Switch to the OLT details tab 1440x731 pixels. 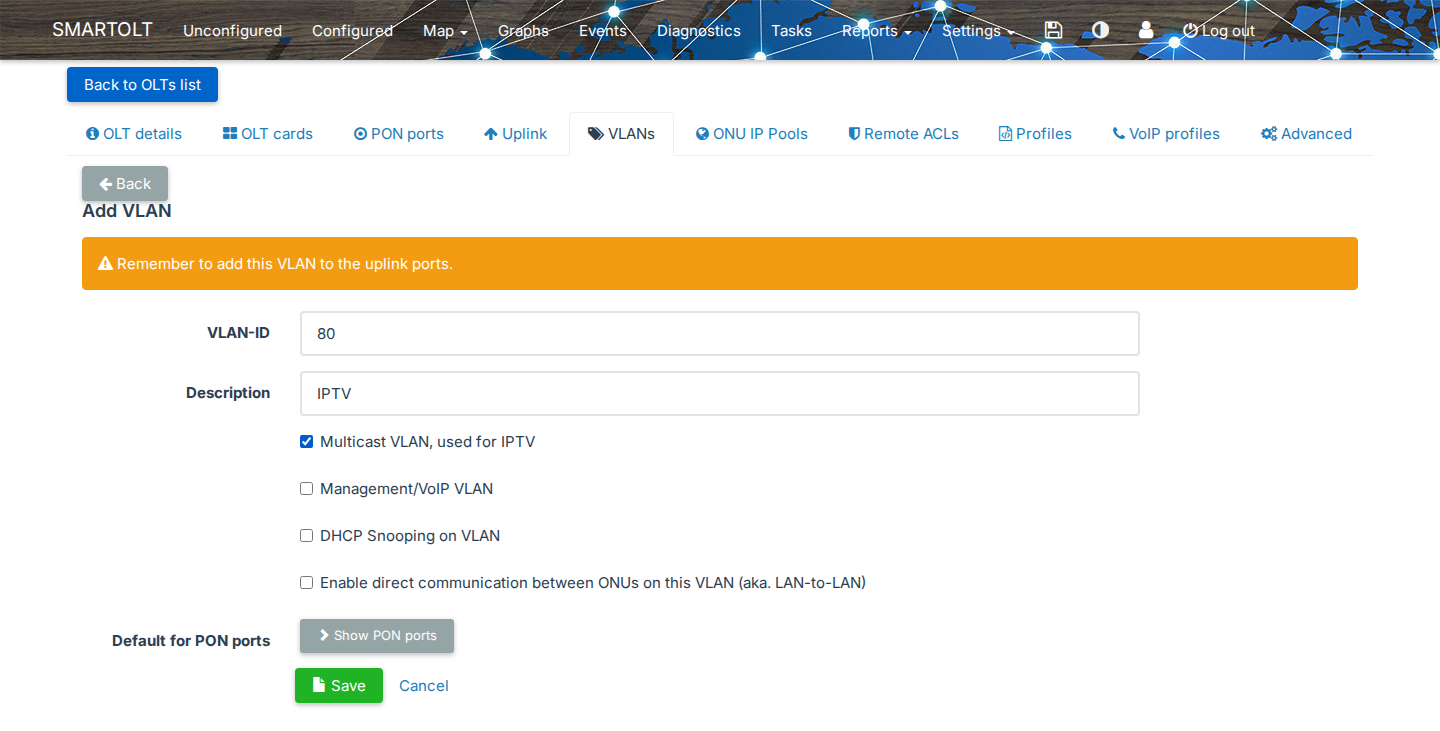(134, 134)
